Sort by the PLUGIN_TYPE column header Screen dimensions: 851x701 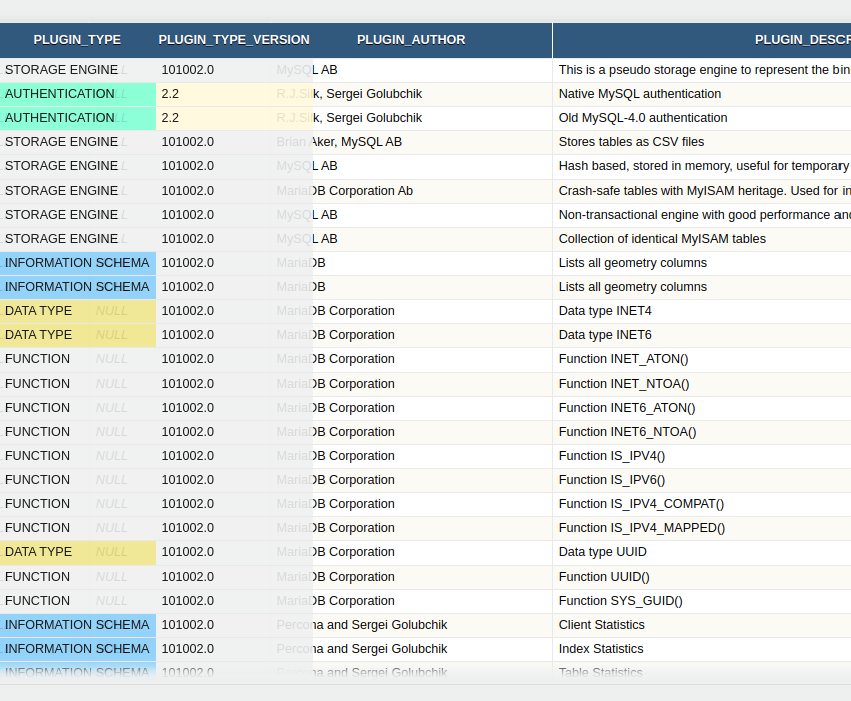pyautogui.click(x=77, y=40)
